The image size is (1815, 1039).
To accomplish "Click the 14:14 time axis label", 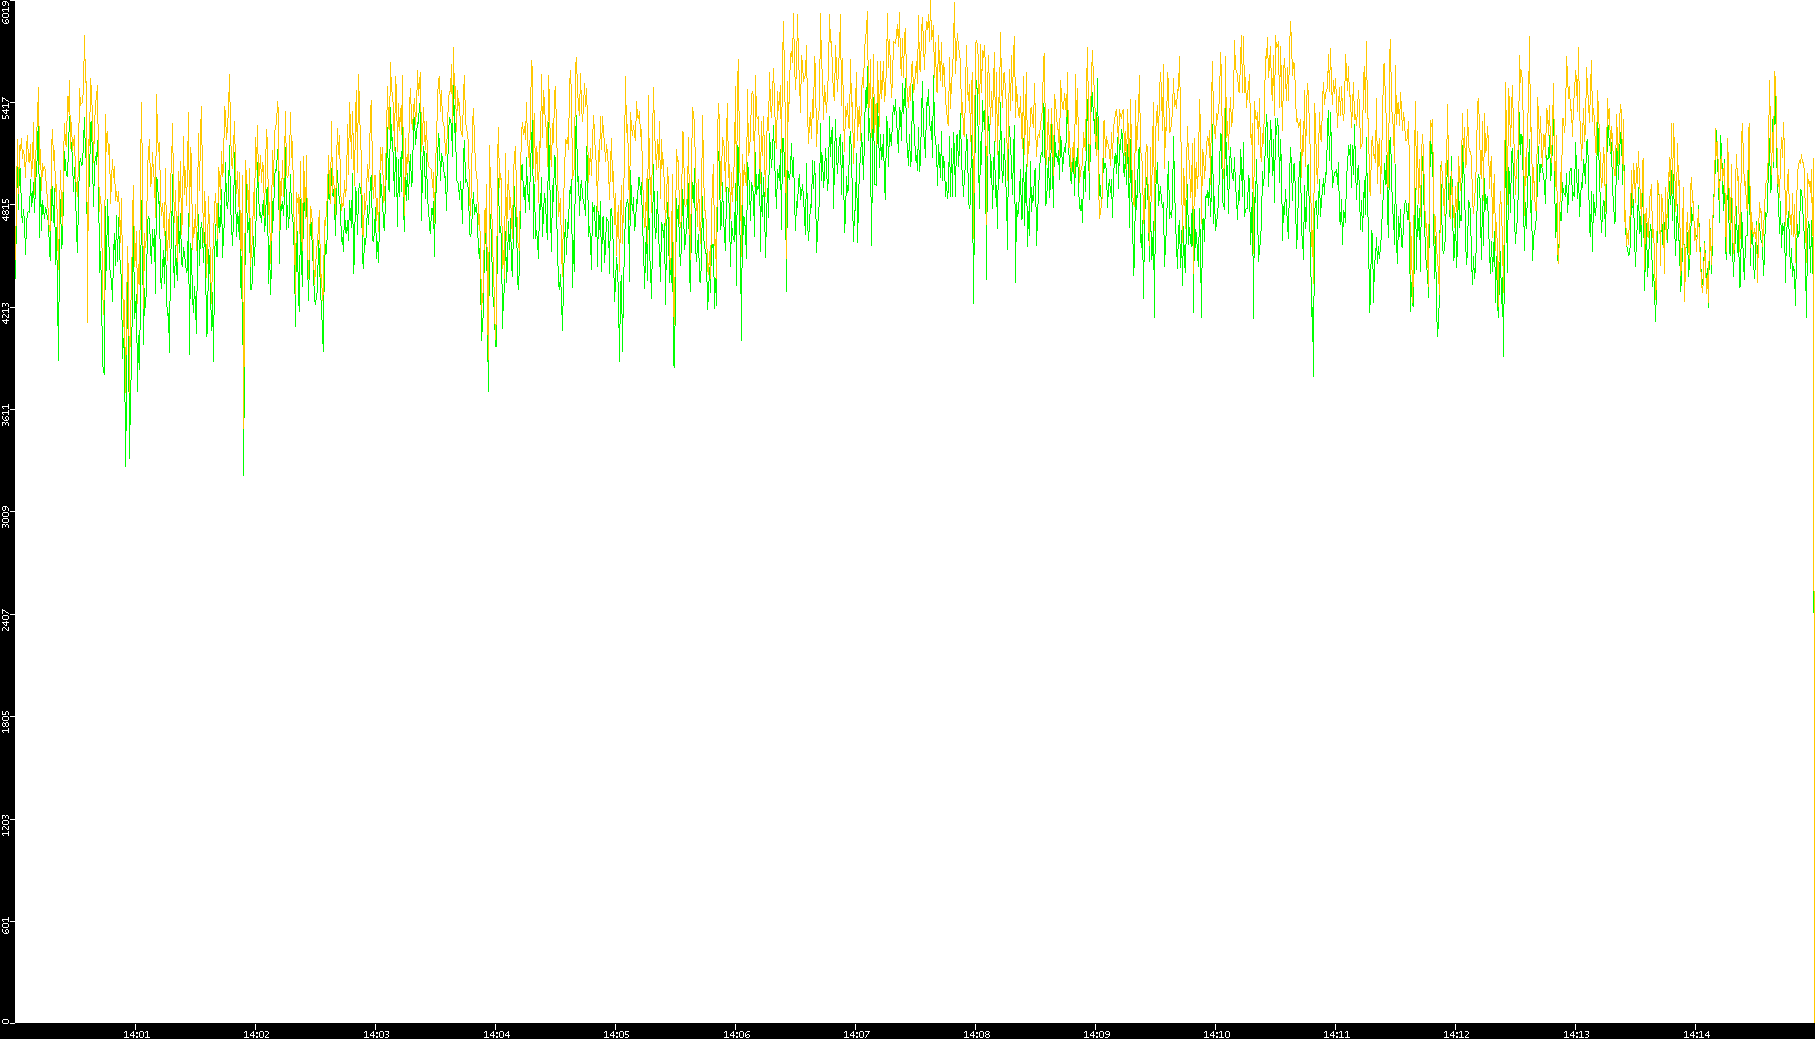I will pos(1696,1034).
